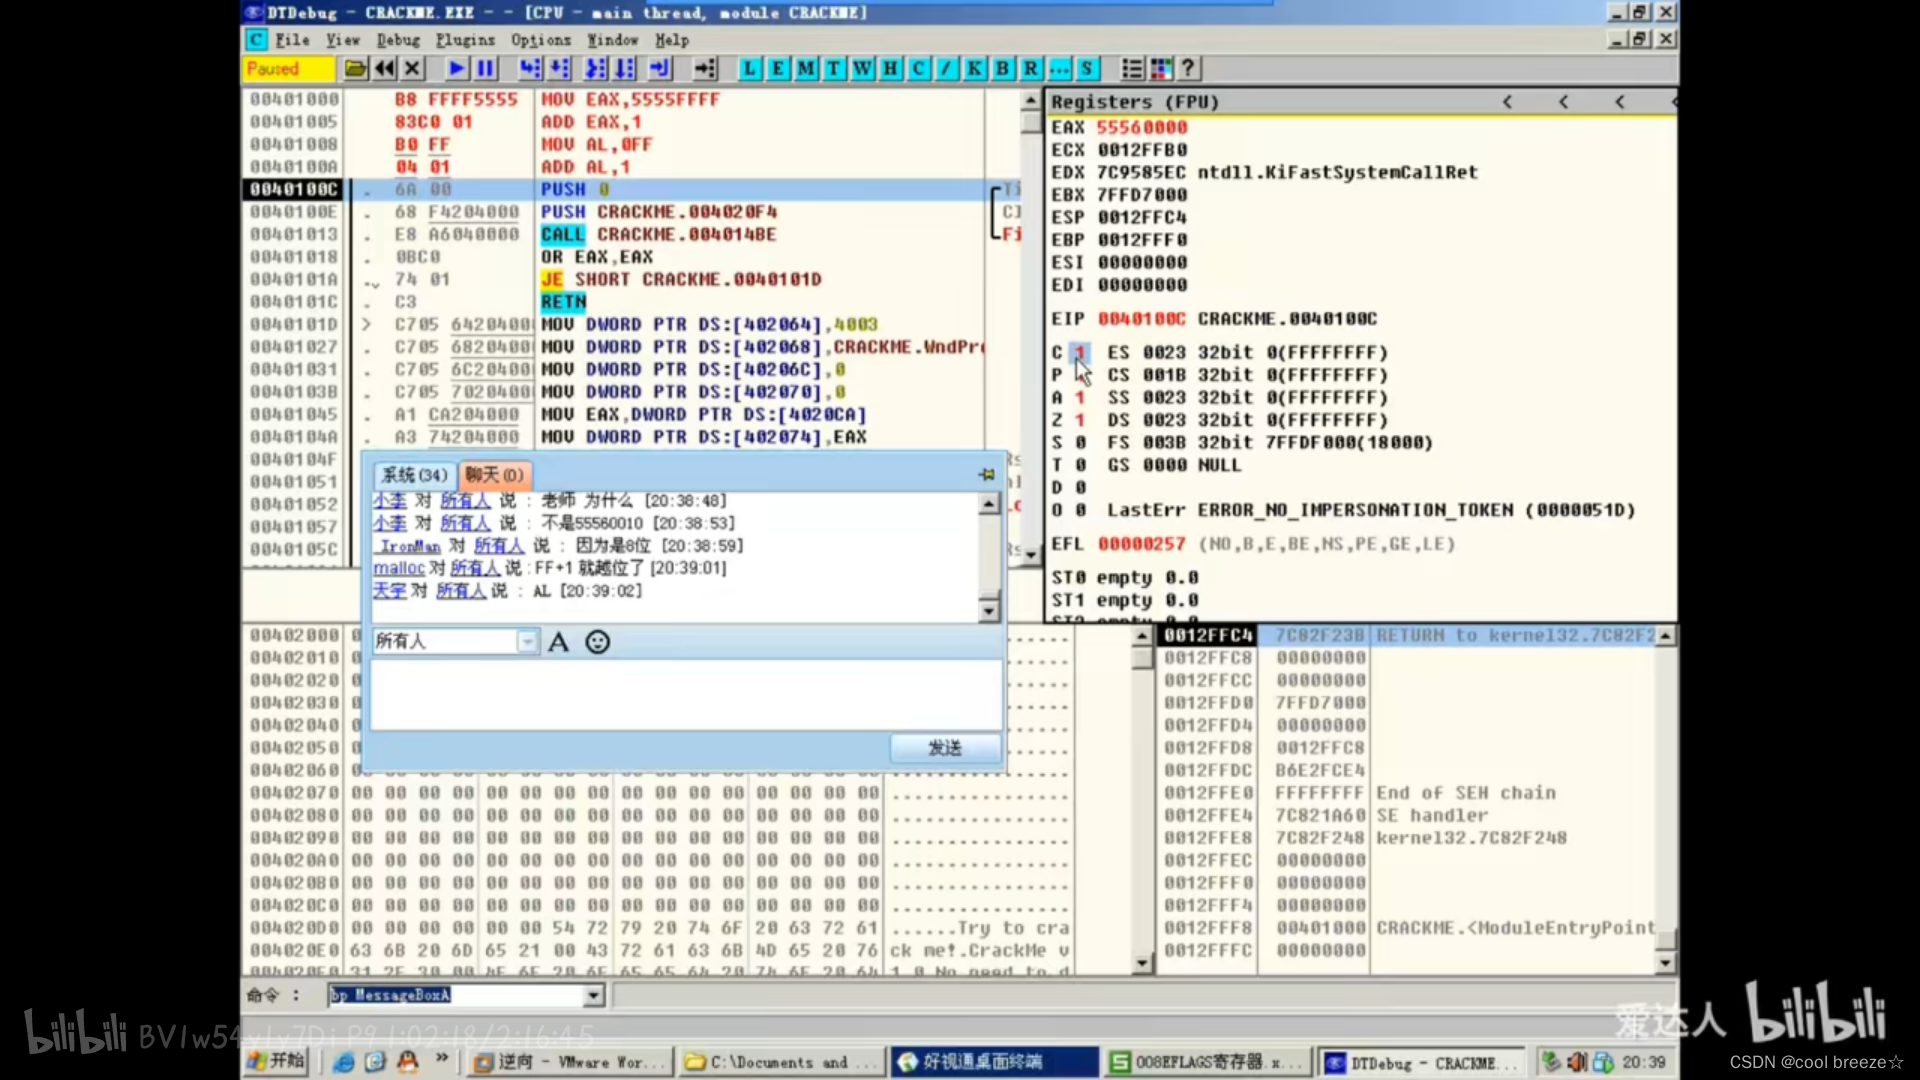Expand the 所有人 recipient dropdown

pos(527,642)
